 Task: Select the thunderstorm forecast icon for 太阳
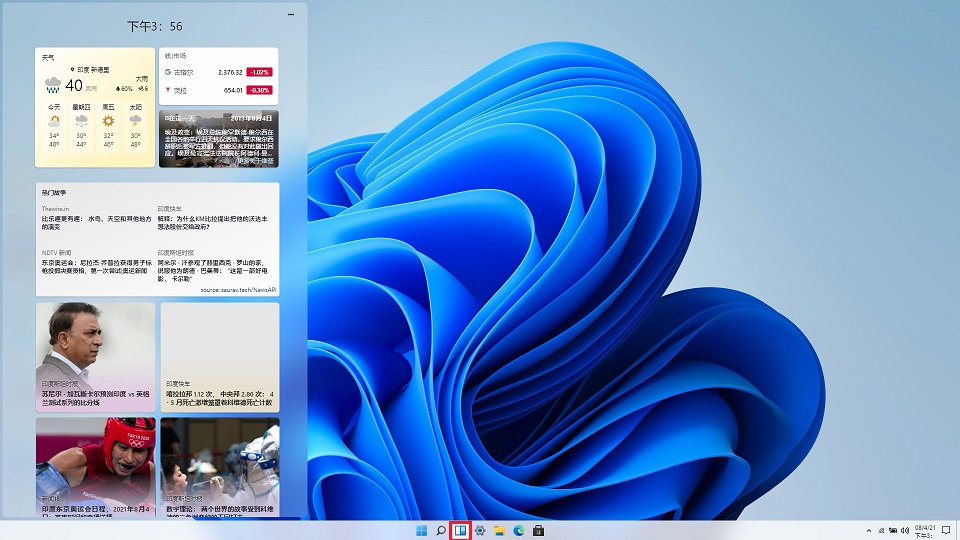click(x=135, y=121)
